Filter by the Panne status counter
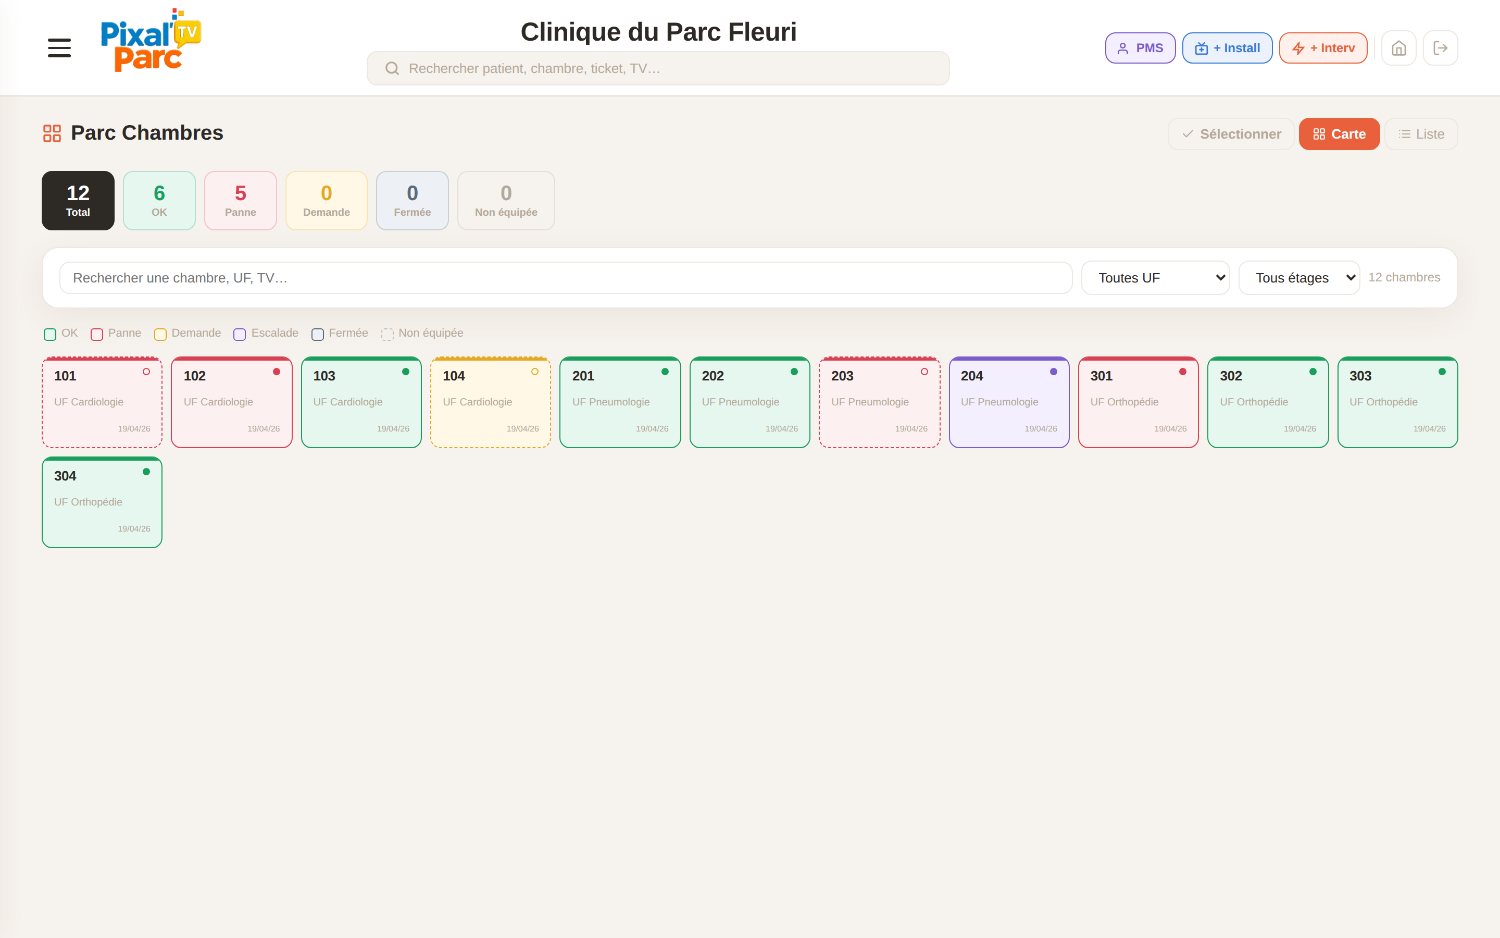The image size is (1500, 938). point(240,201)
